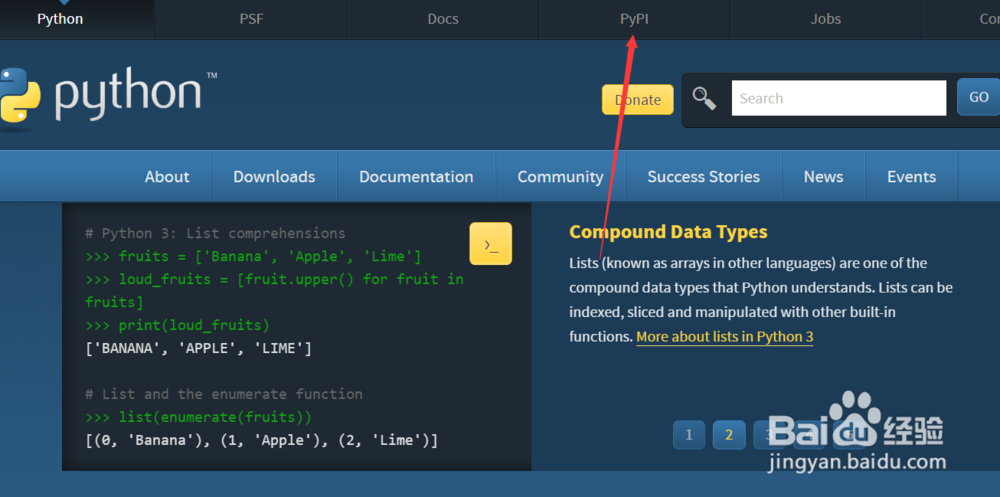Open the PyPI tab
The width and height of the screenshot is (1000, 497).
[x=634, y=19]
